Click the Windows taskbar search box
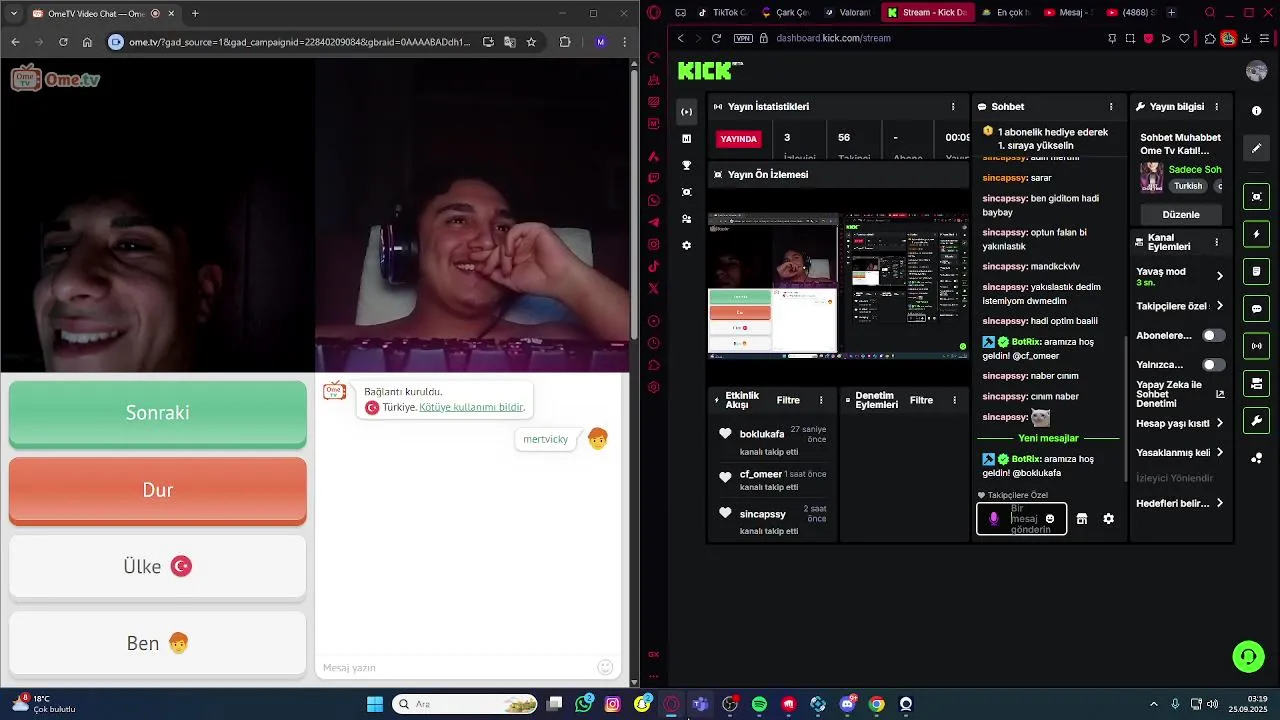Viewport: 1280px width, 720px height. point(465,704)
